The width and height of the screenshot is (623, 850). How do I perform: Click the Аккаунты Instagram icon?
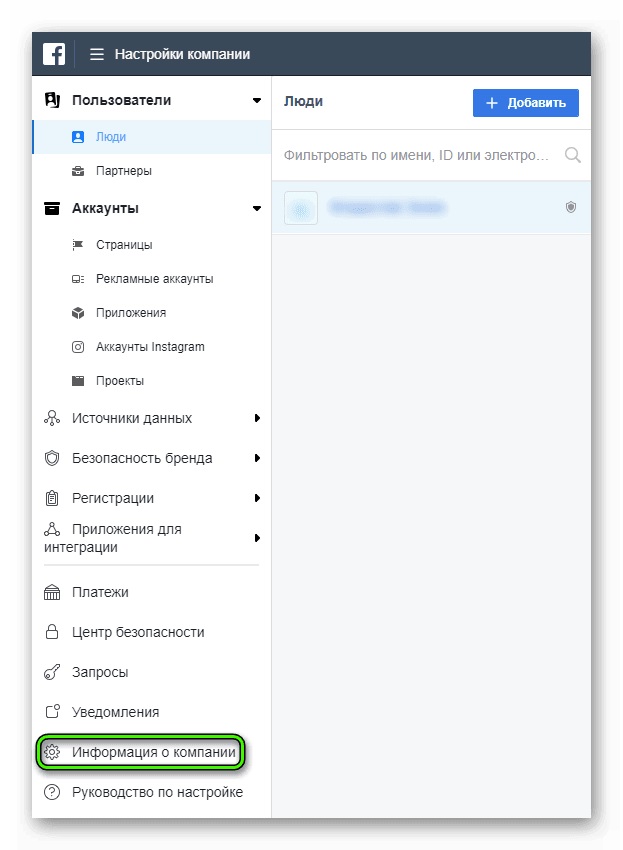pyautogui.click(x=78, y=347)
